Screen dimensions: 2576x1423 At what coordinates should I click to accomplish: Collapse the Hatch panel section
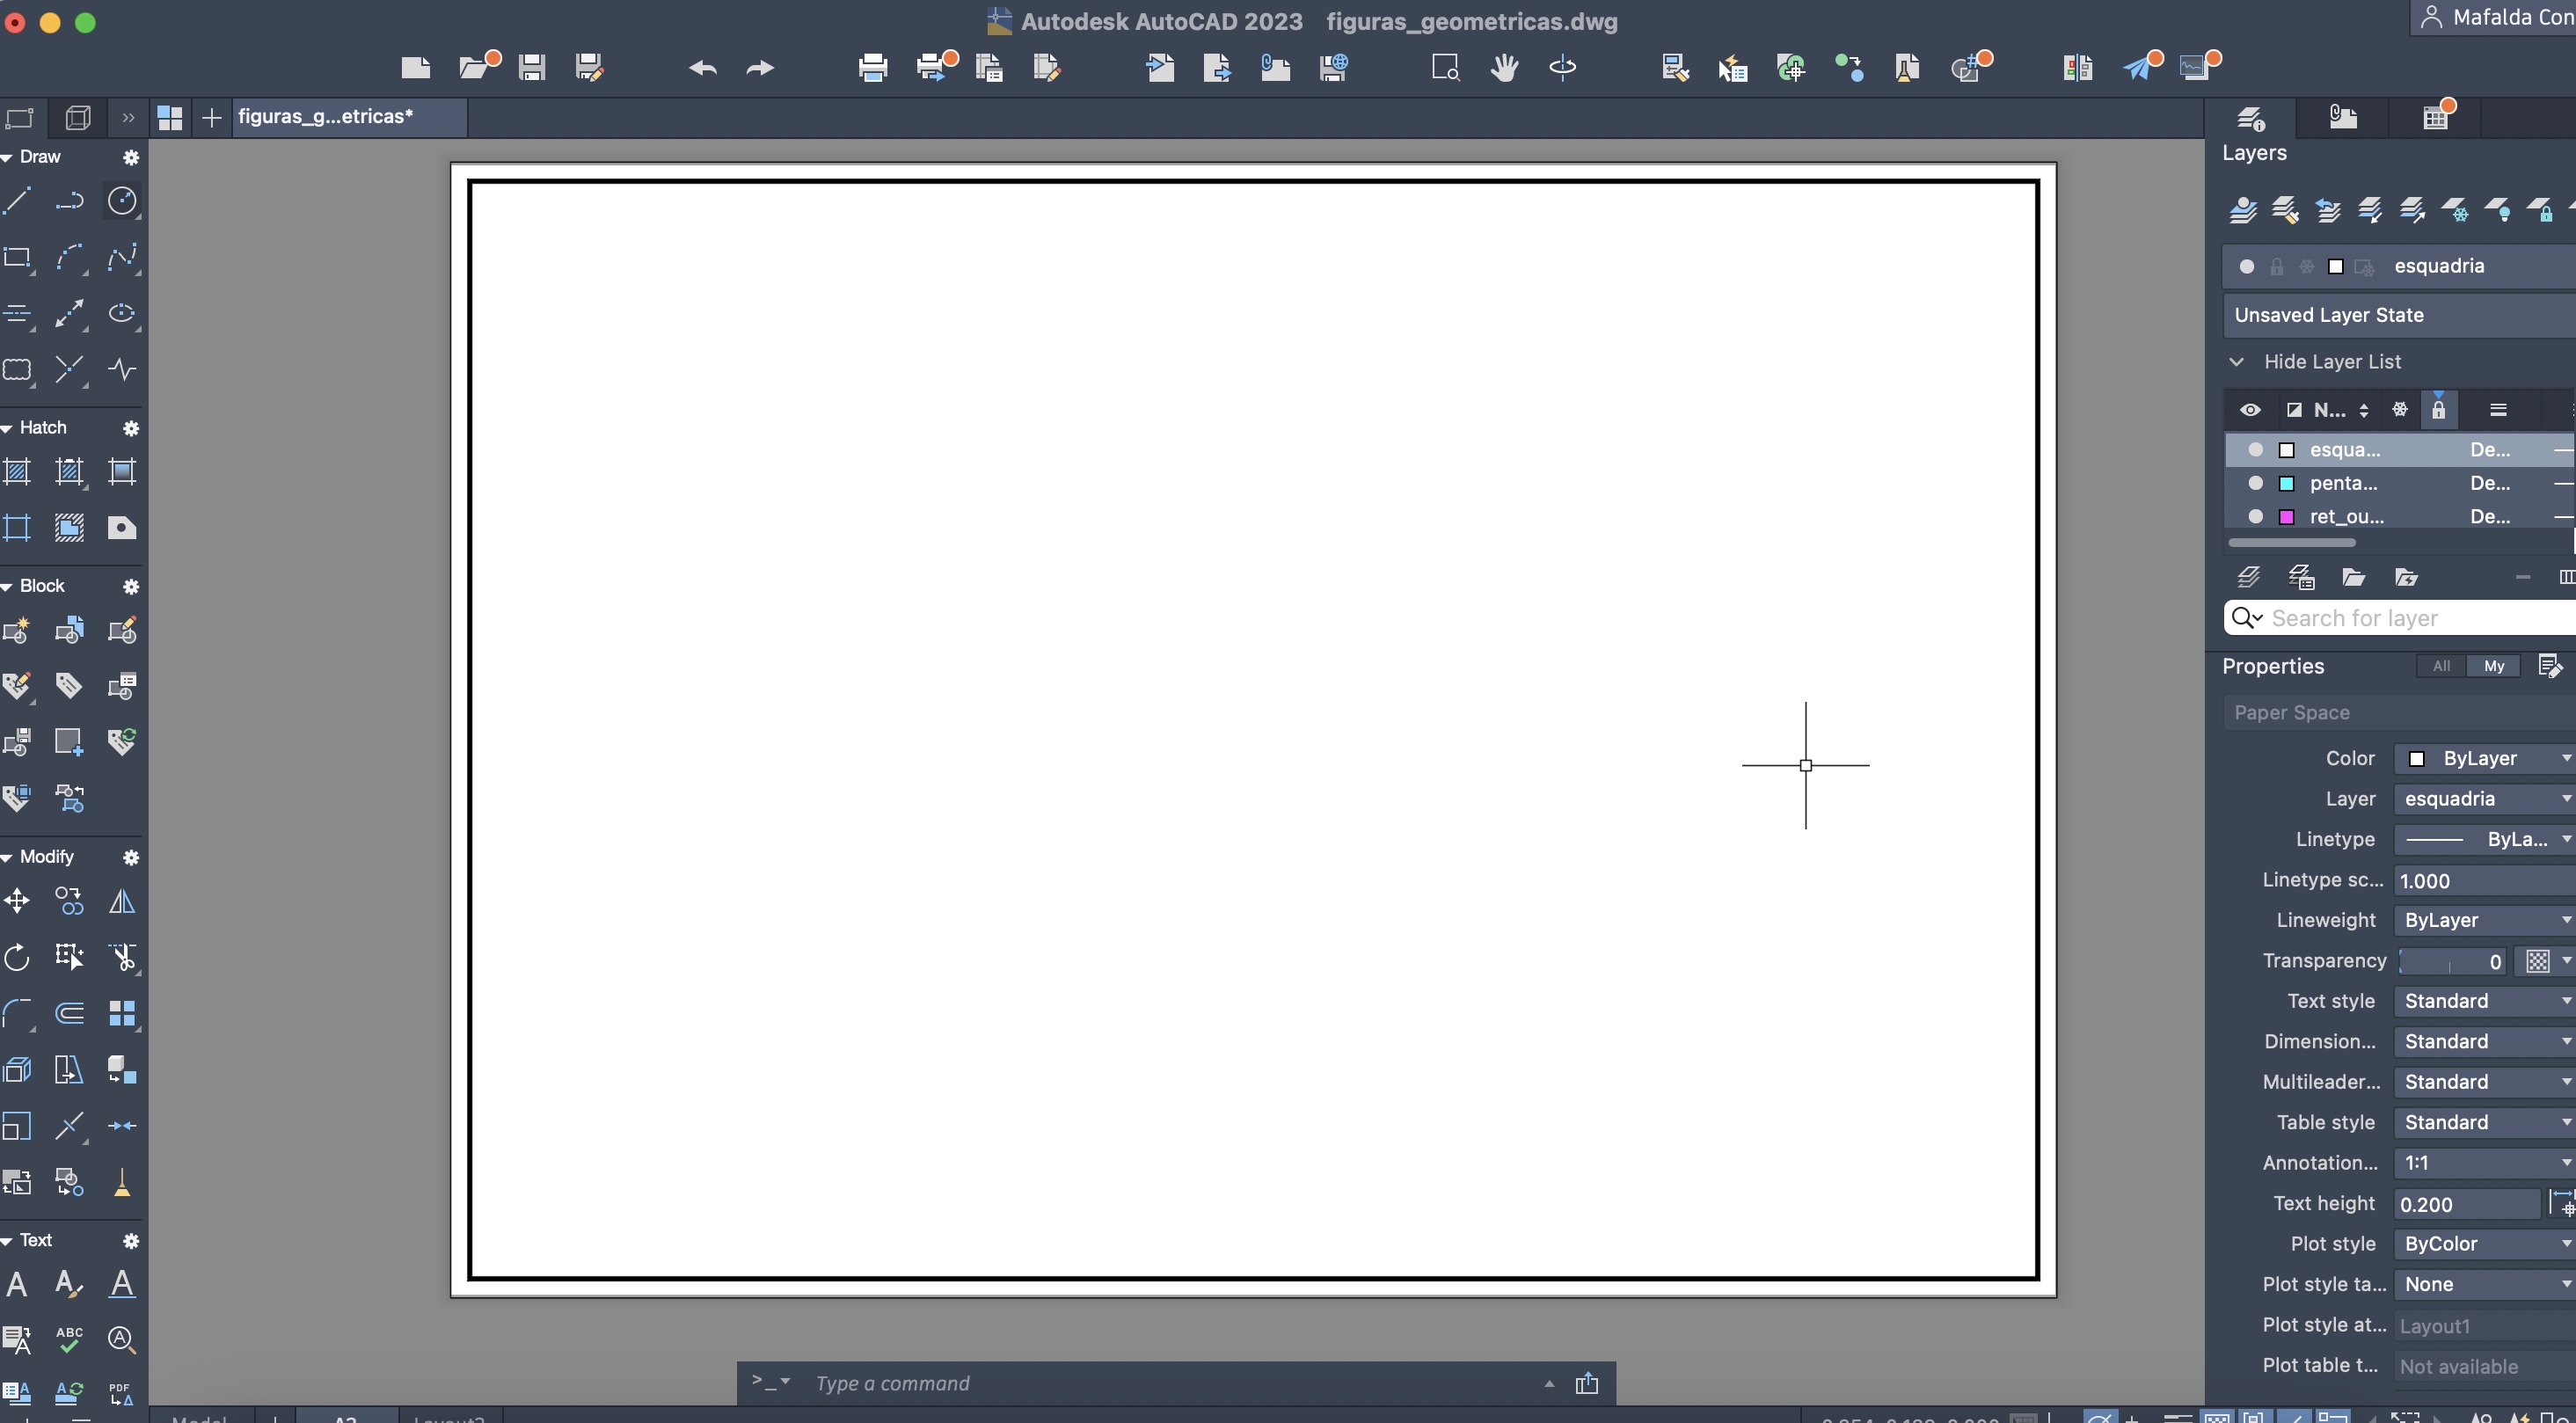[8, 428]
